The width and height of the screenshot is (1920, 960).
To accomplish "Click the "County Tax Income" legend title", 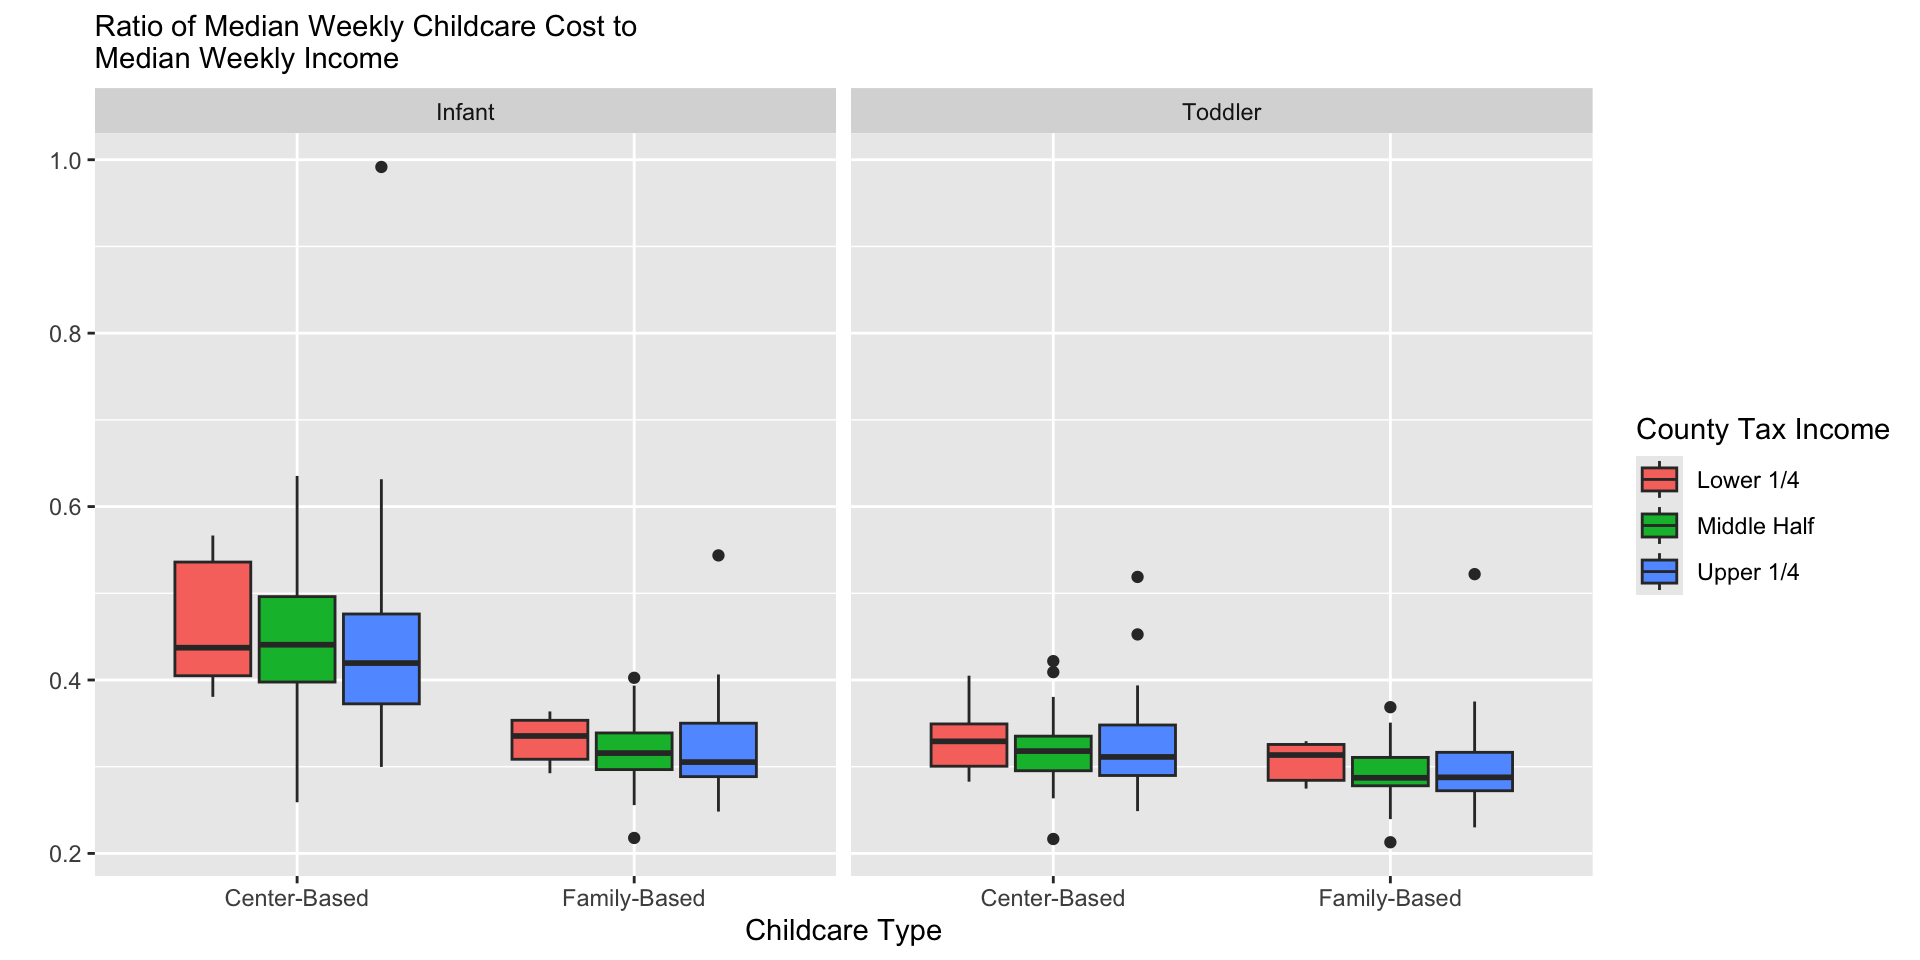I will [1762, 430].
